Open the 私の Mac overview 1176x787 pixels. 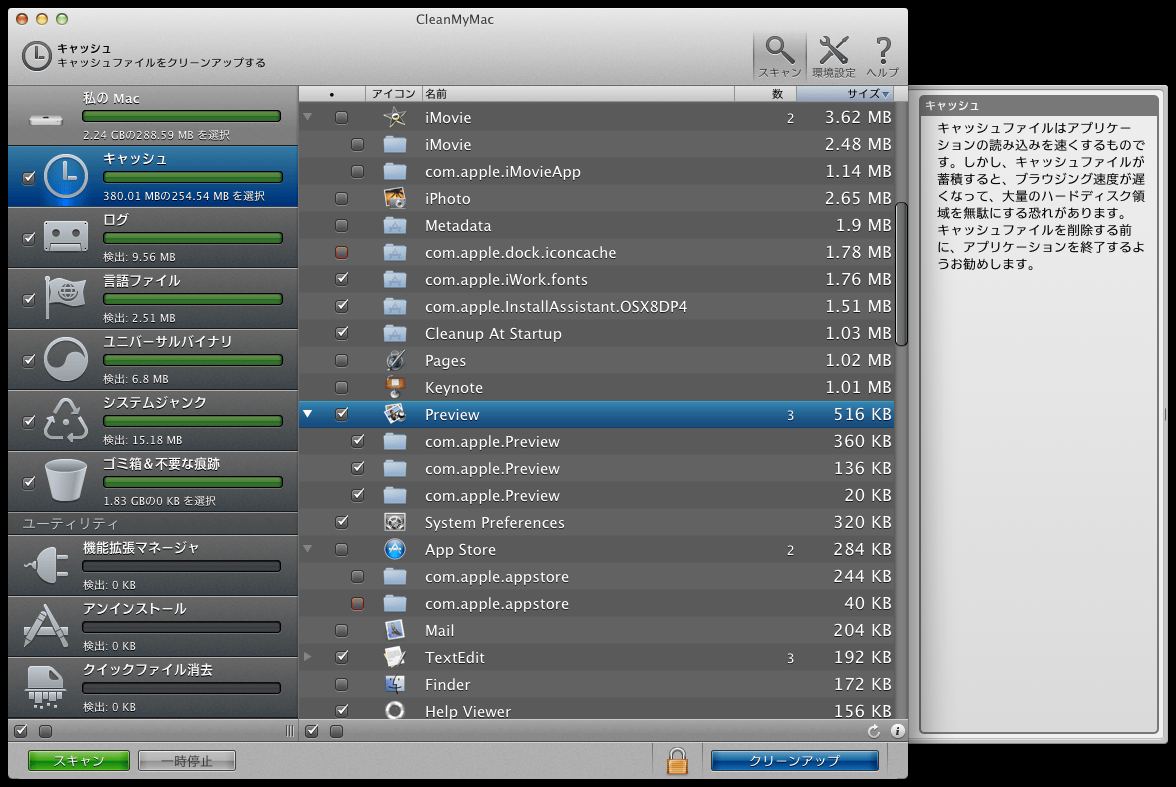(153, 116)
